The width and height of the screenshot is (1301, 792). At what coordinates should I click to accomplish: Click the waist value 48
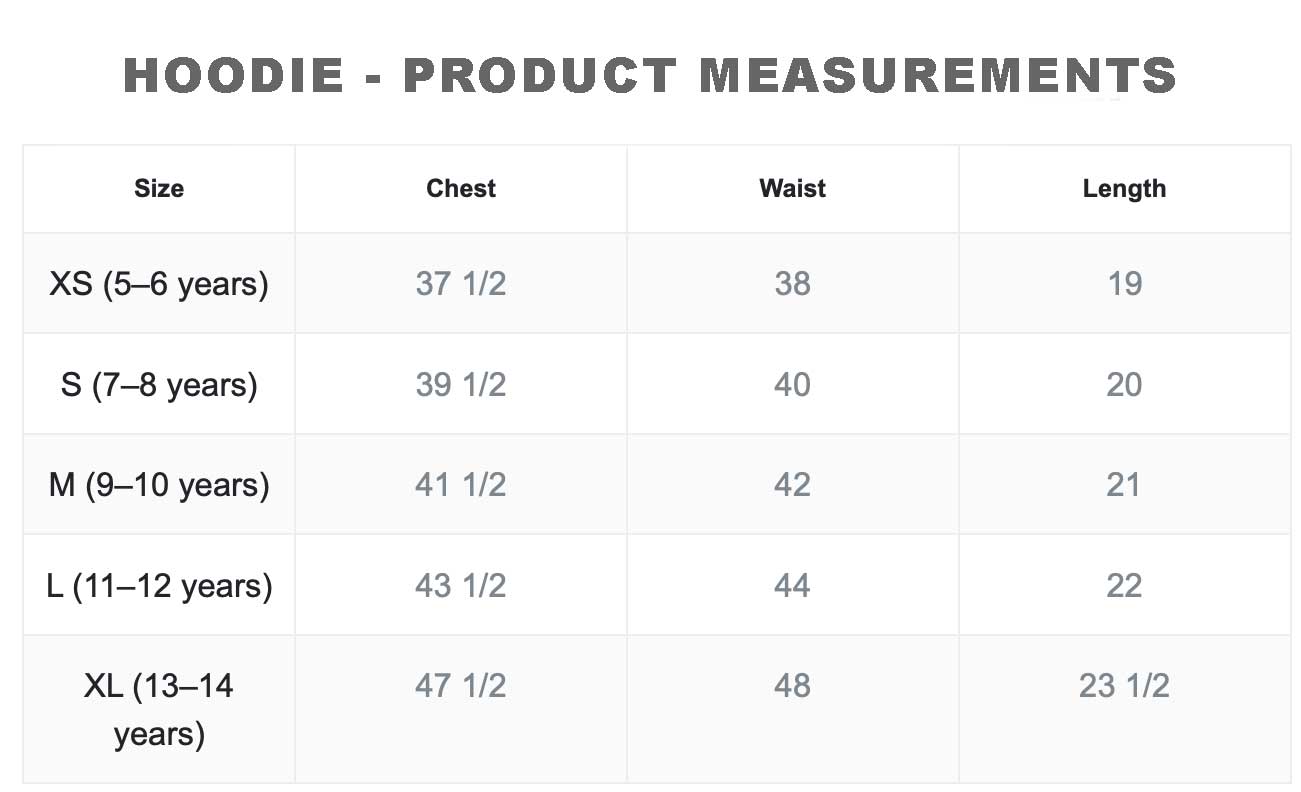click(792, 686)
